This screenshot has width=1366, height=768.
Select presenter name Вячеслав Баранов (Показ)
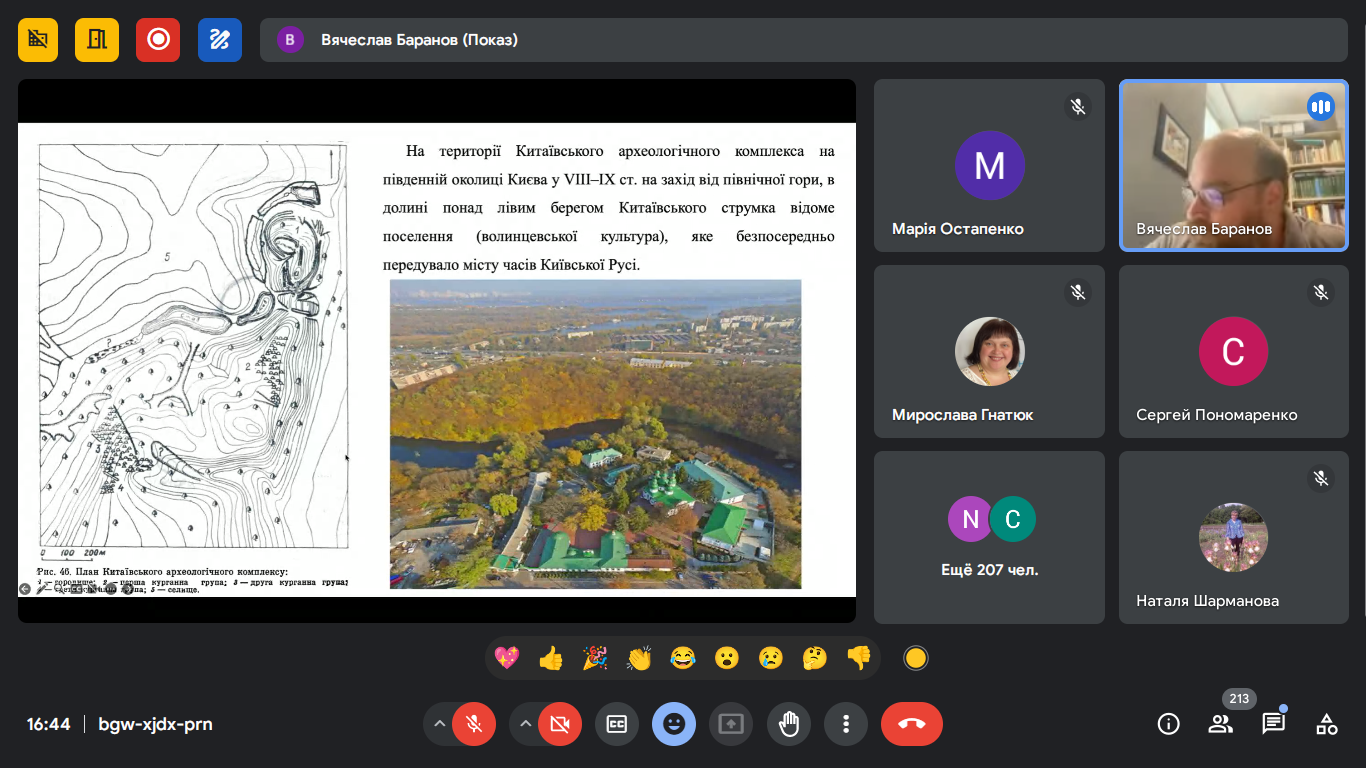tap(419, 40)
